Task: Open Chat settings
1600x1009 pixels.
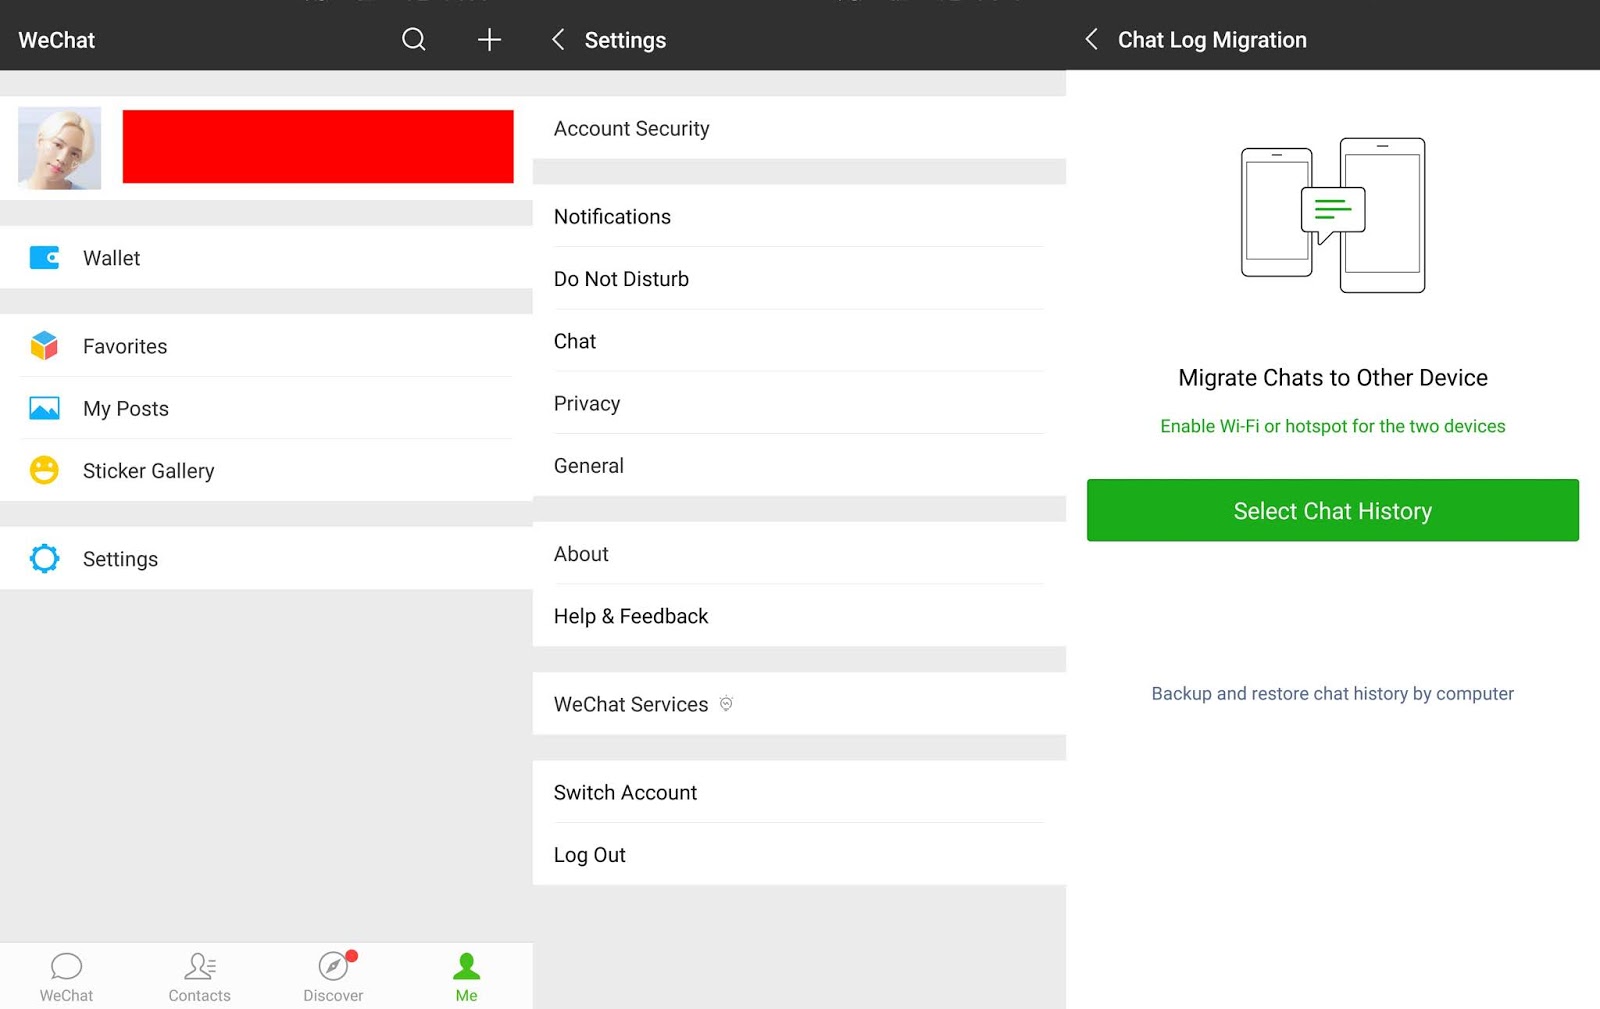Action: 799,341
